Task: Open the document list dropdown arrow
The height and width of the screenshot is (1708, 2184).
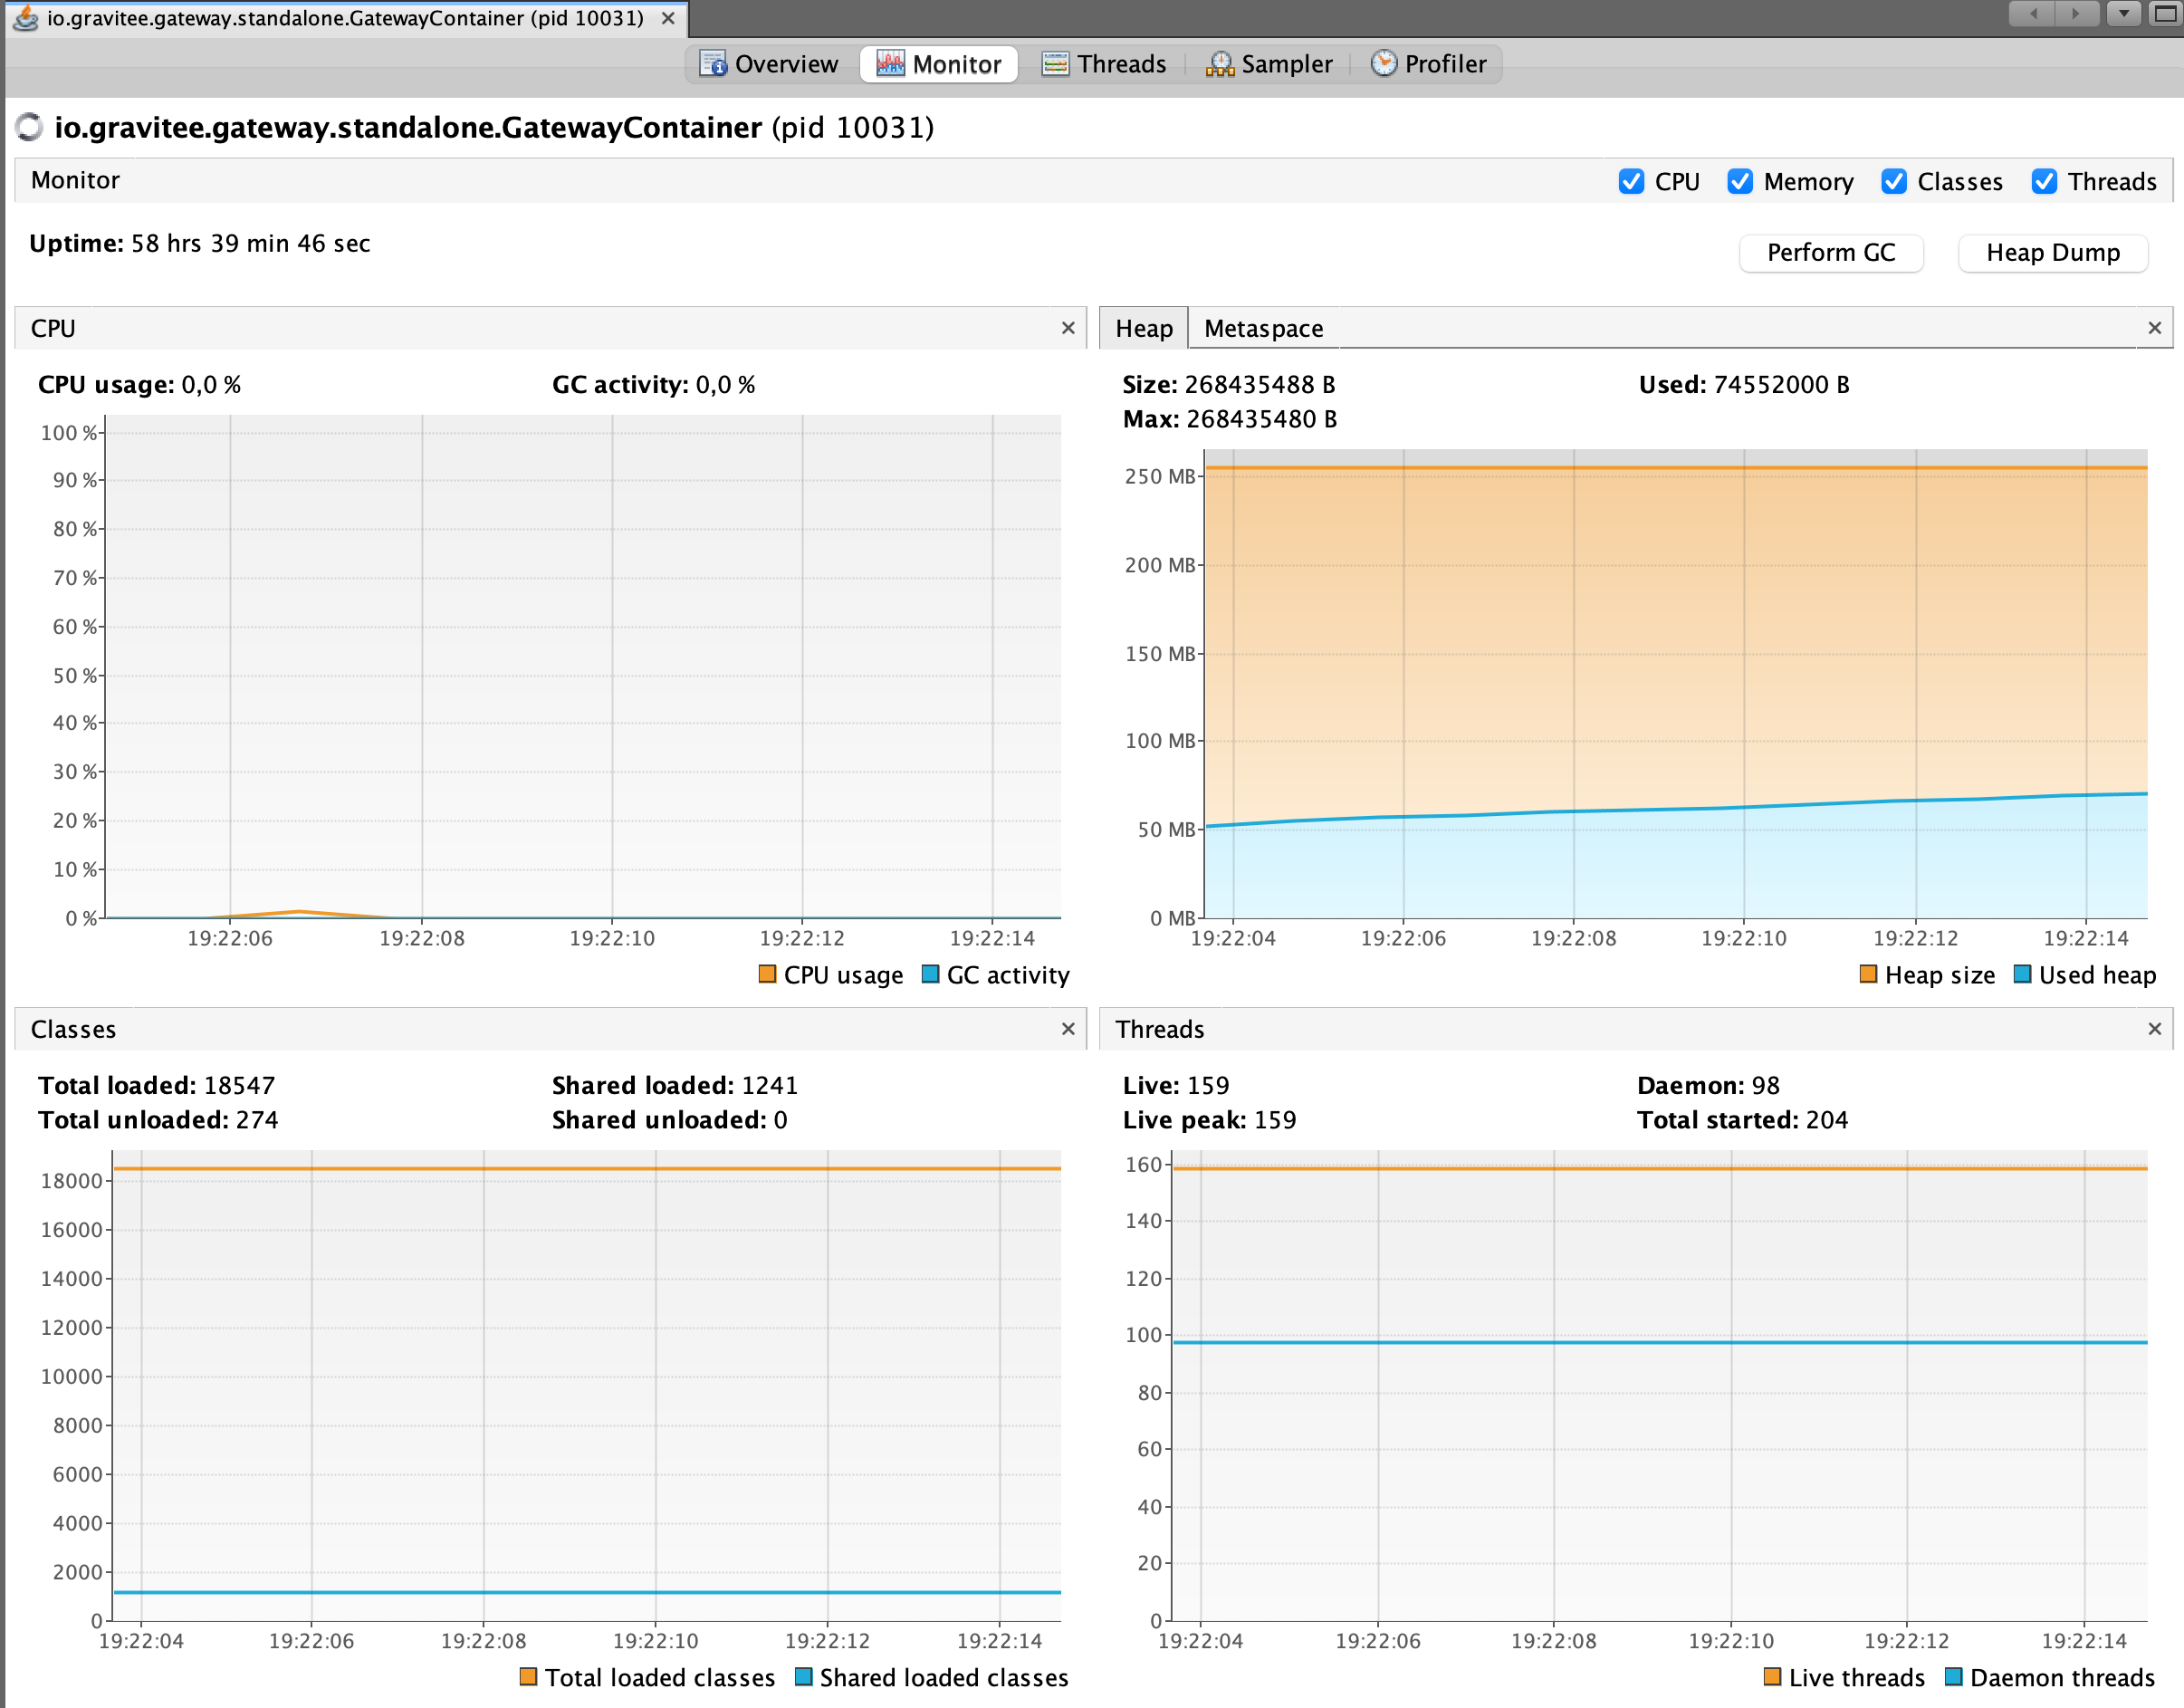Action: click(2123, 14)
